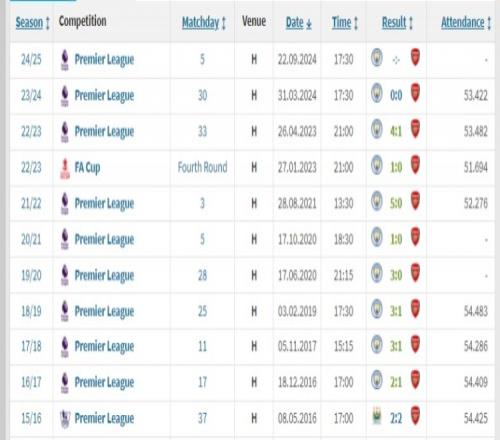
Task: Click Arsenal crest in 18/19 row
Action: tap(415, 309)
